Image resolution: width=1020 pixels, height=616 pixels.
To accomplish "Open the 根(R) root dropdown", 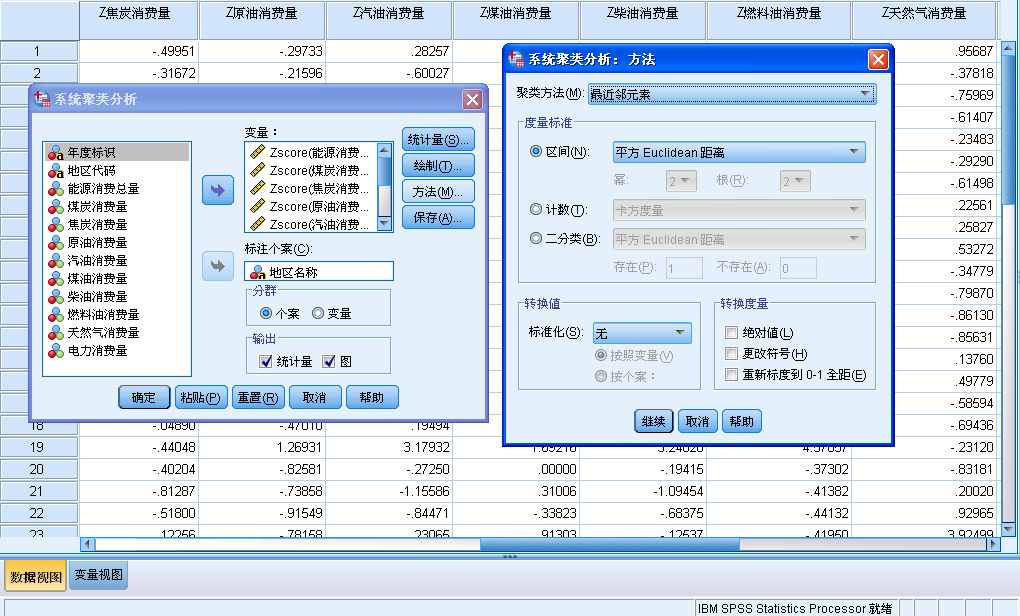I will pyautogui.click(x=795, y=181).
